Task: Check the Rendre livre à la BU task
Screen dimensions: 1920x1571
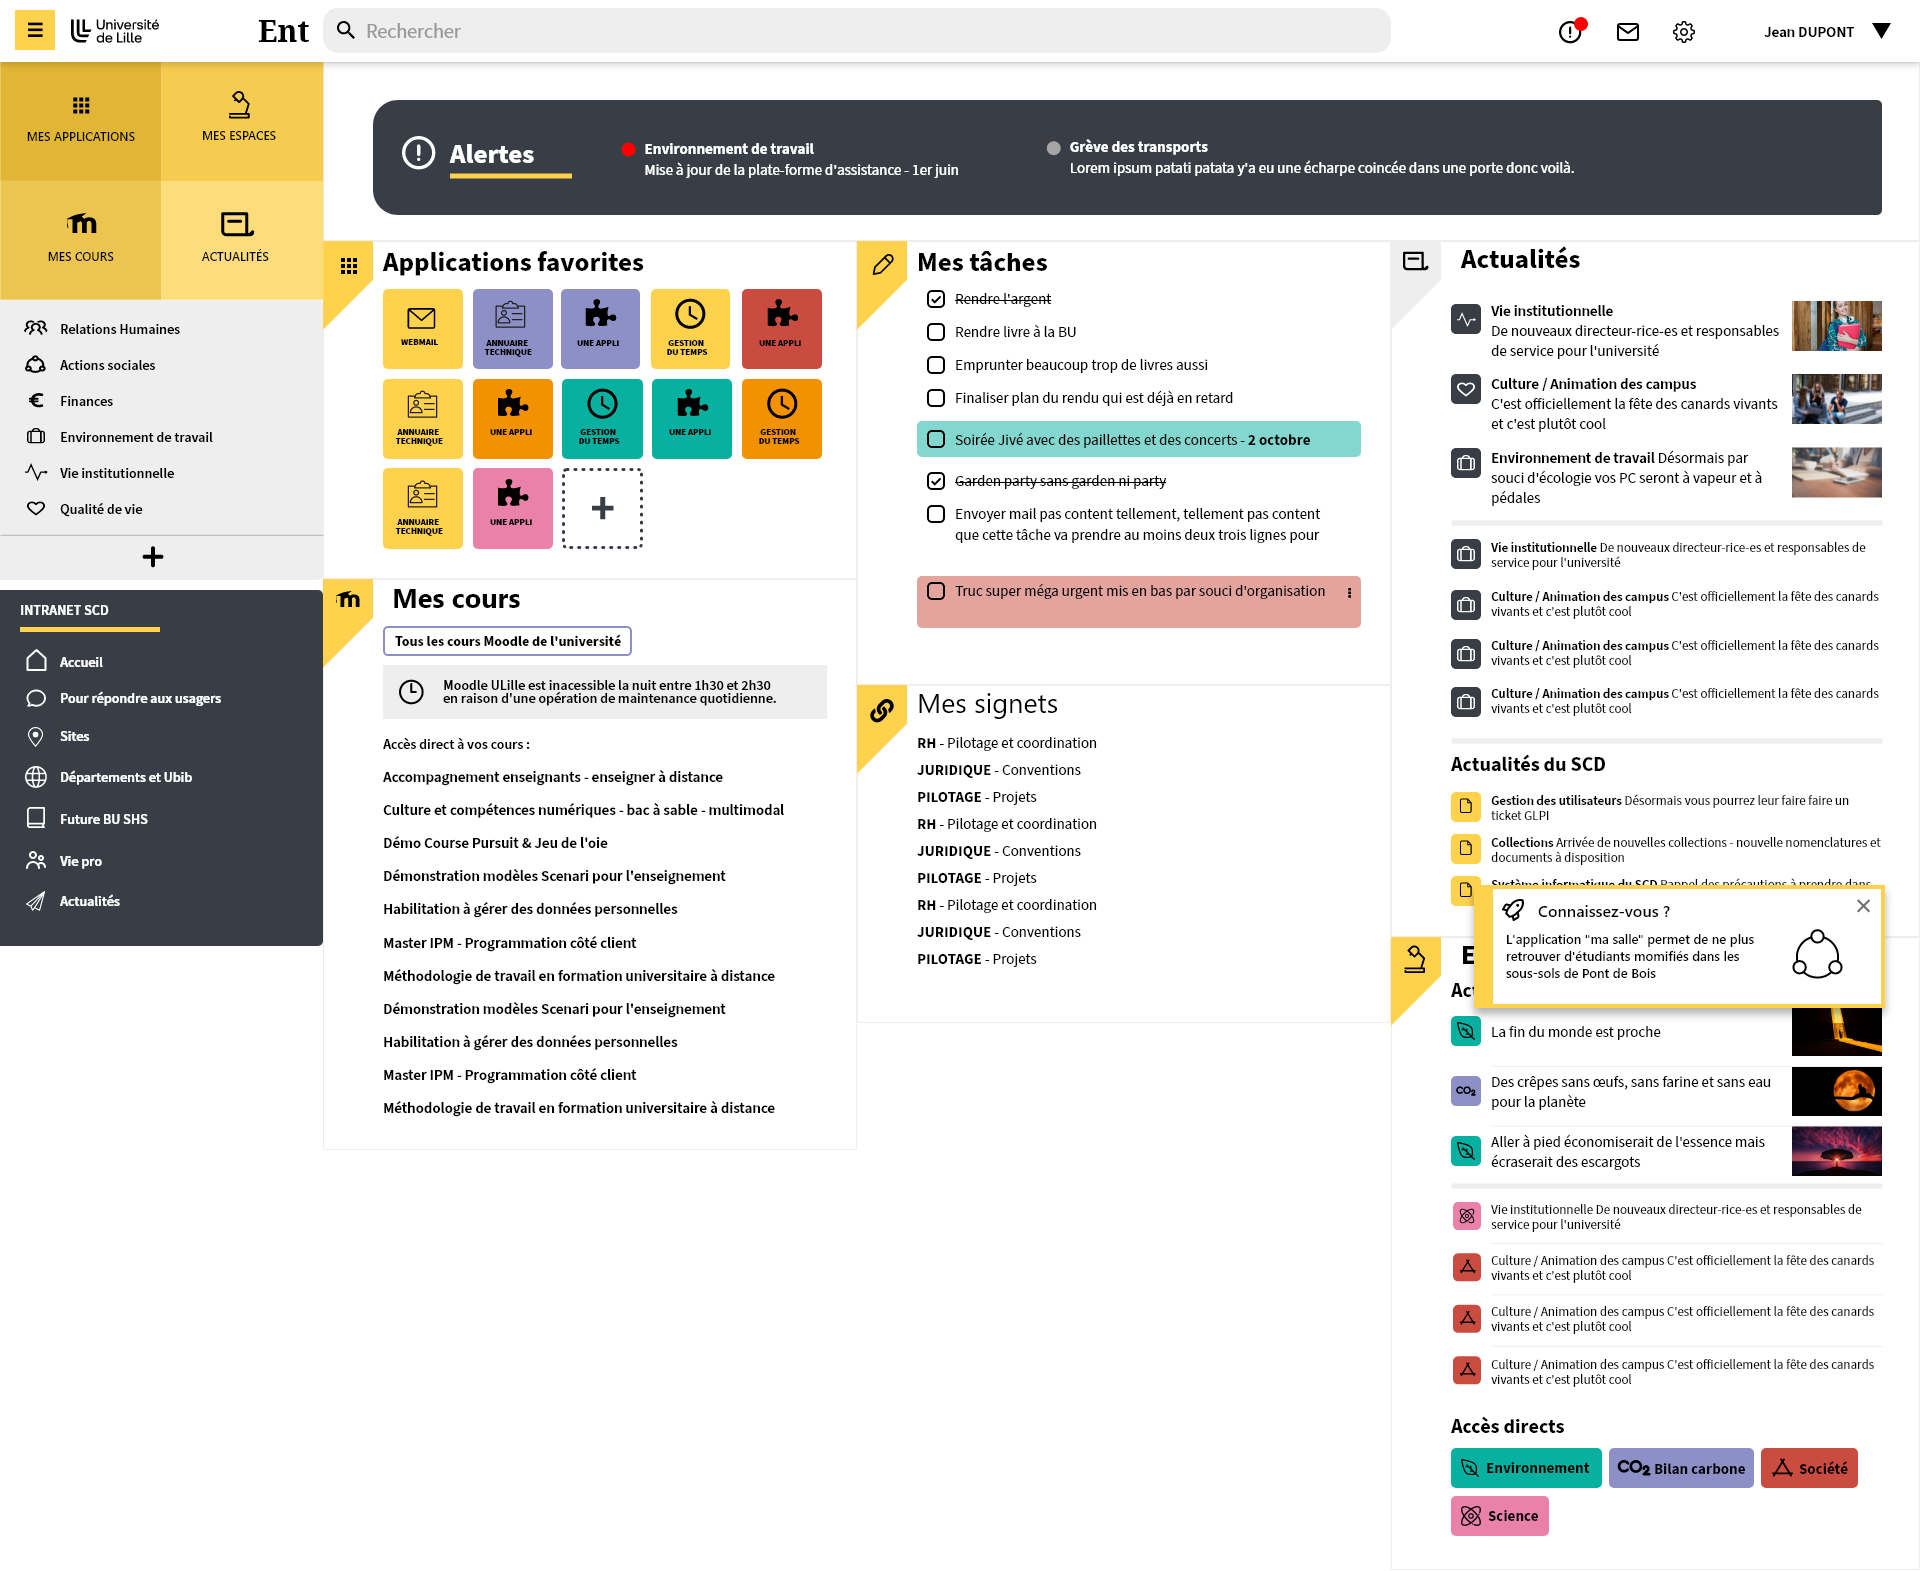Action: click(936, 332)
